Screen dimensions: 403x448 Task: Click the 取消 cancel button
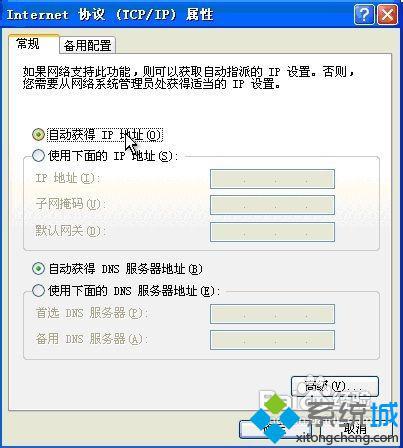click(x=355, y=429)
